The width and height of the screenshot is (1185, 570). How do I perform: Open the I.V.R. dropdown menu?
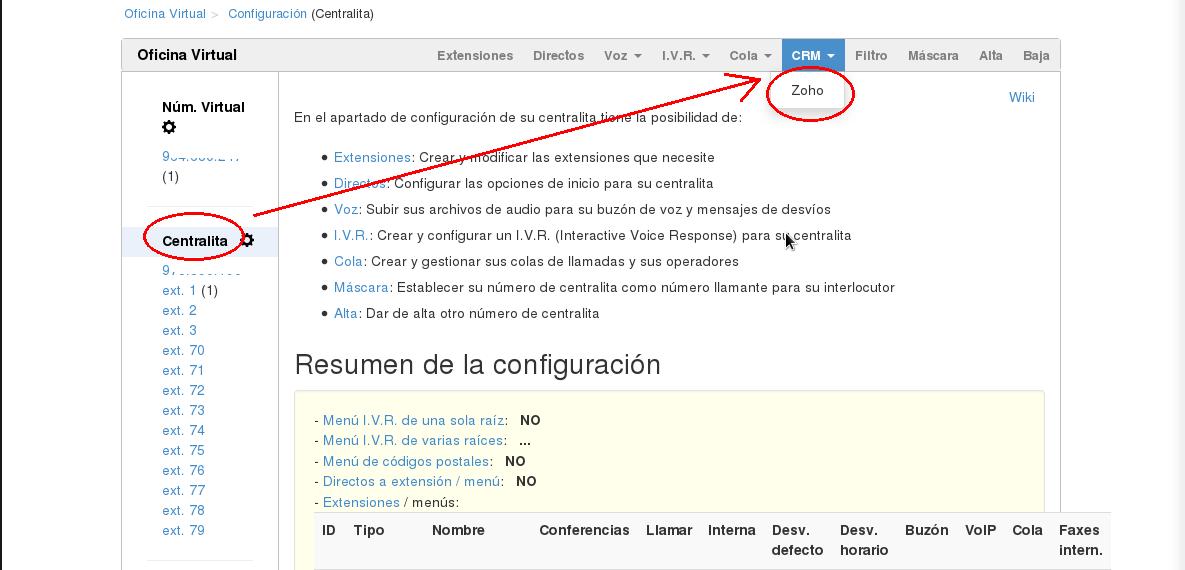pyautogui.click(x=685, y=56)
